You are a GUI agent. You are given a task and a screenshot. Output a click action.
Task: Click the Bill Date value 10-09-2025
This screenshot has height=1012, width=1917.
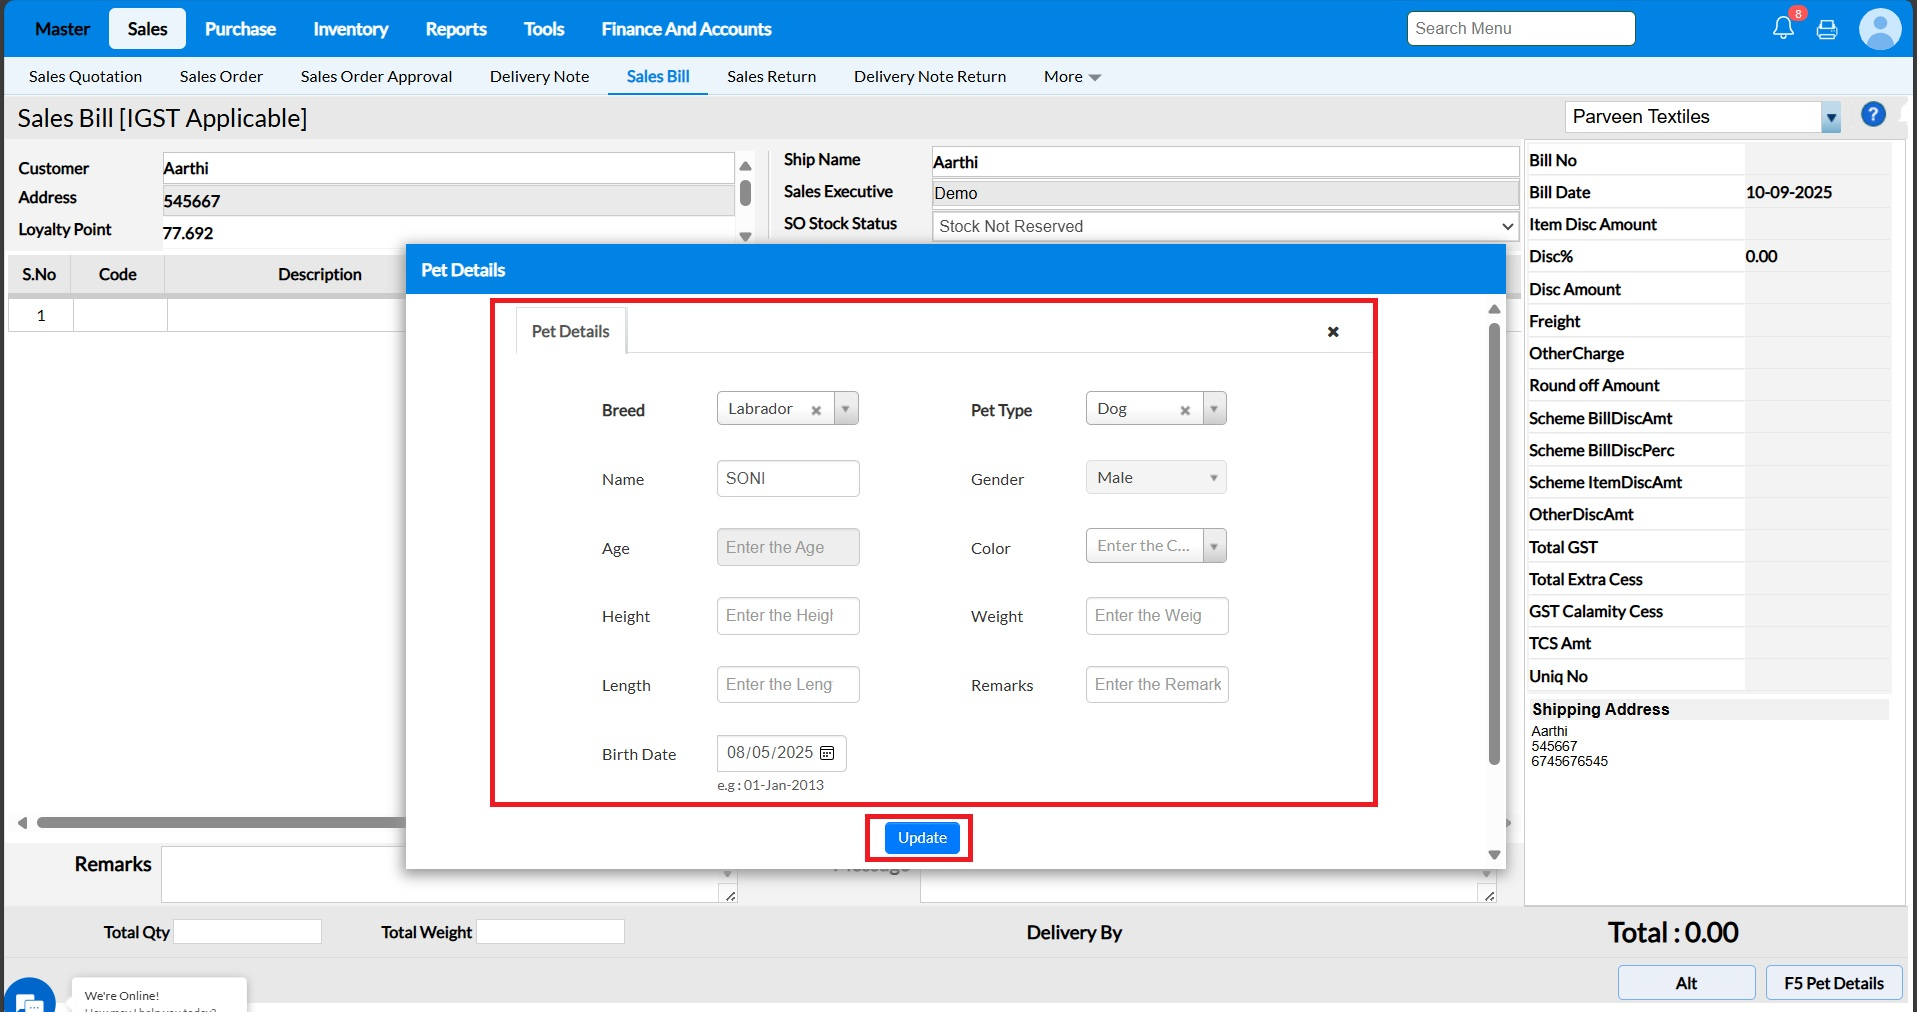click(x=1789, y=192)
